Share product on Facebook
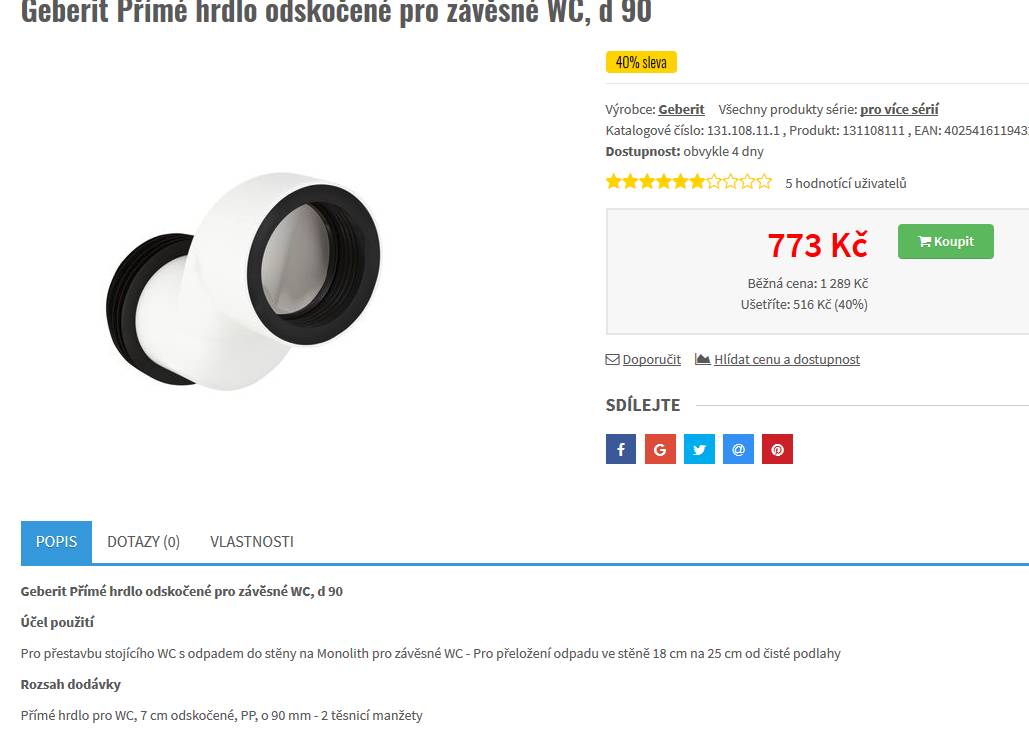The width and height of the screenshot is (1029, 740). (x=621, y=449)
